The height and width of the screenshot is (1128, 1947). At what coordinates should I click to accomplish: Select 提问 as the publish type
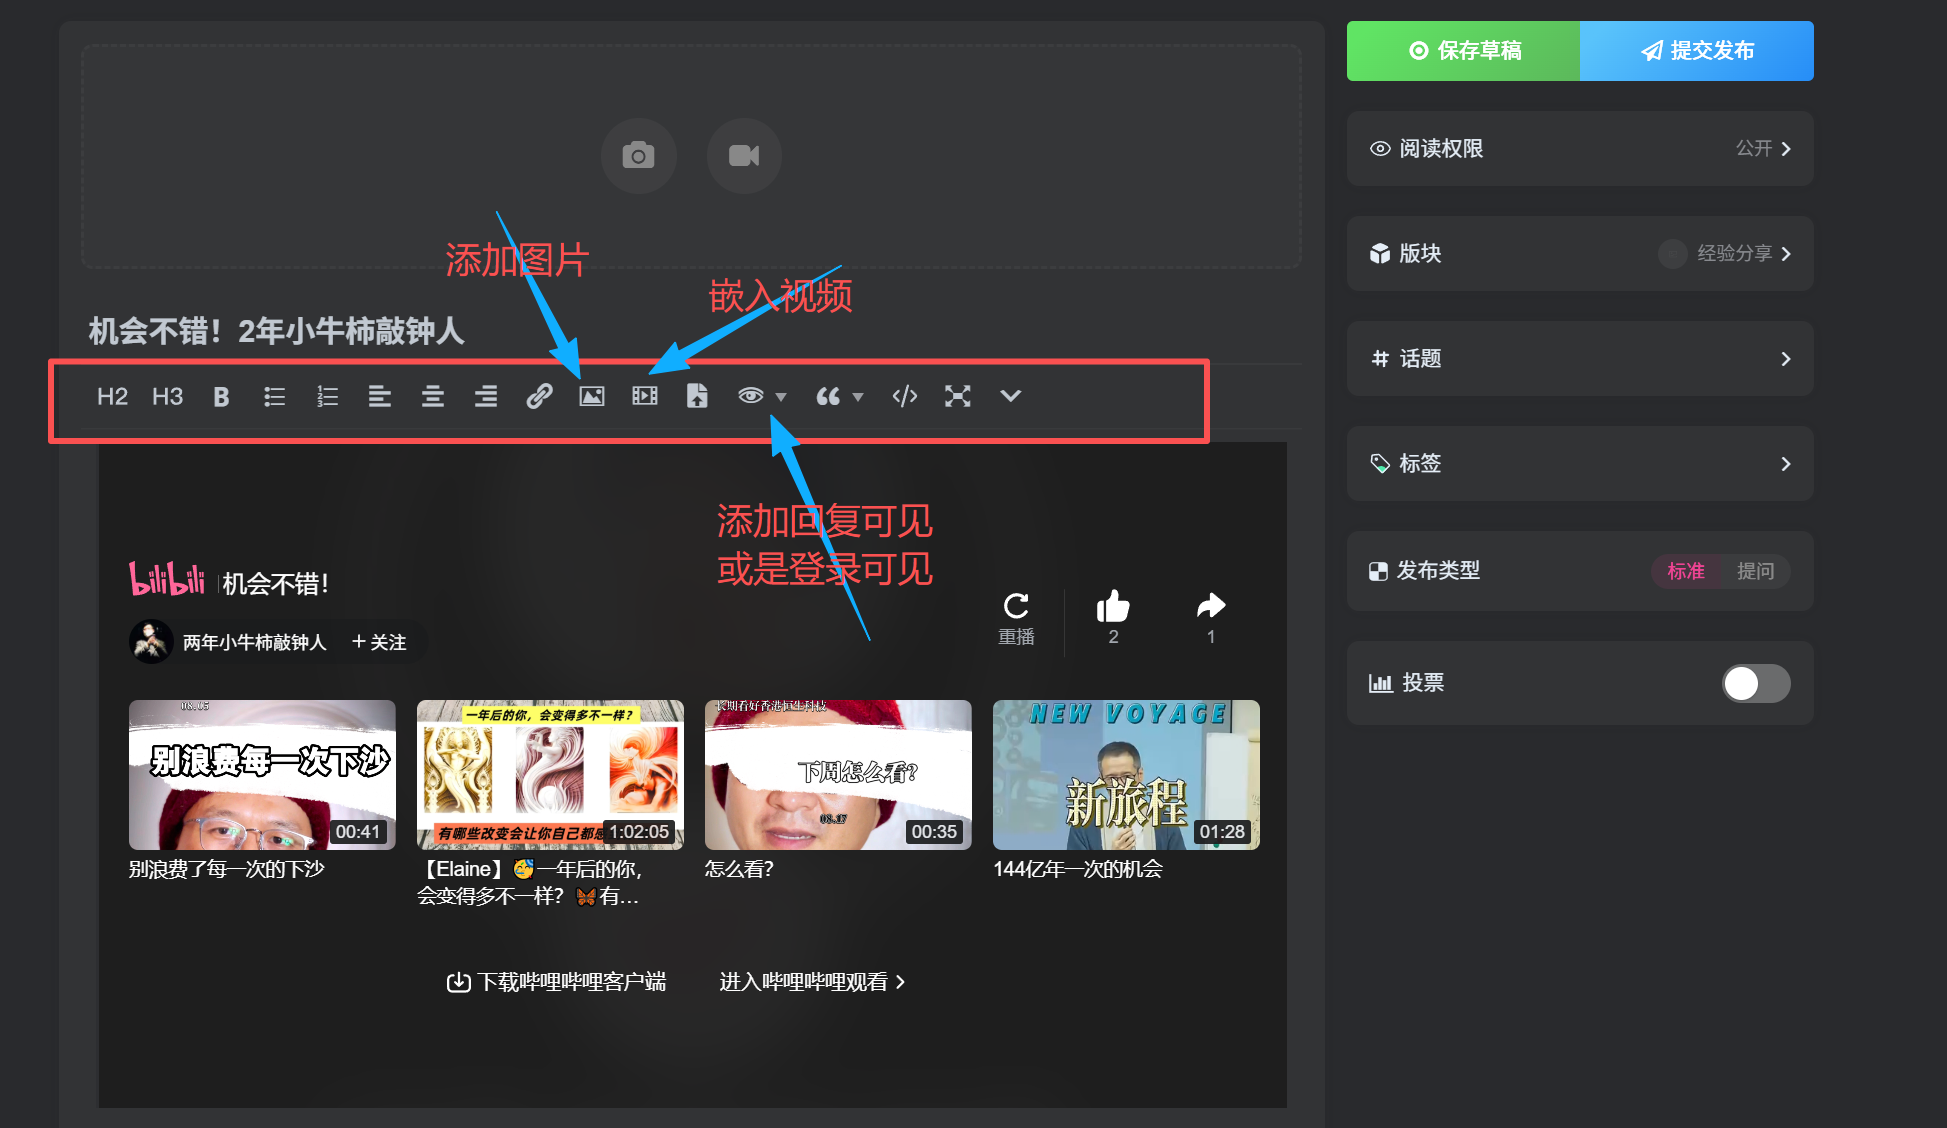pos(1757,571)
